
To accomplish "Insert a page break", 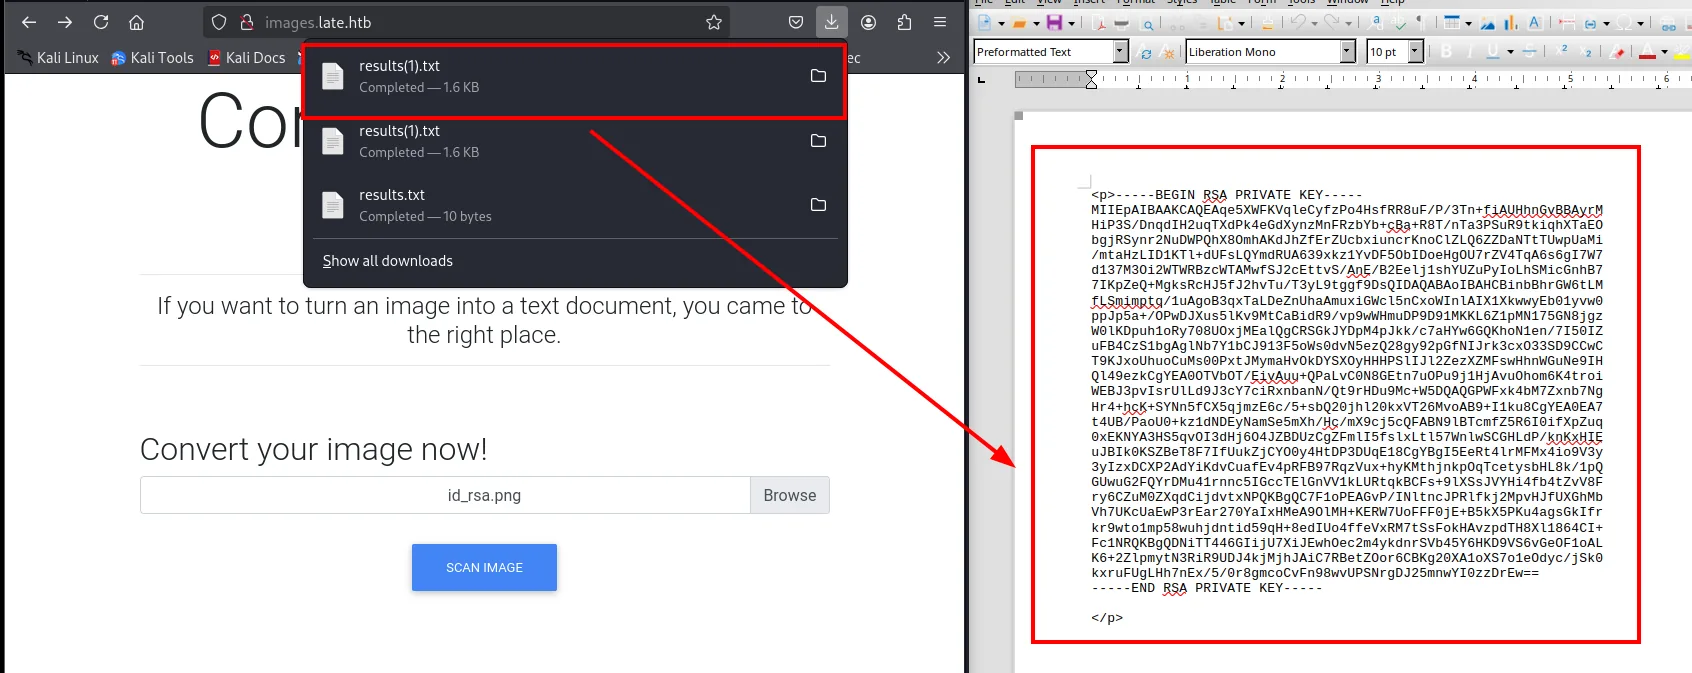I will (x=1567, y=24).
